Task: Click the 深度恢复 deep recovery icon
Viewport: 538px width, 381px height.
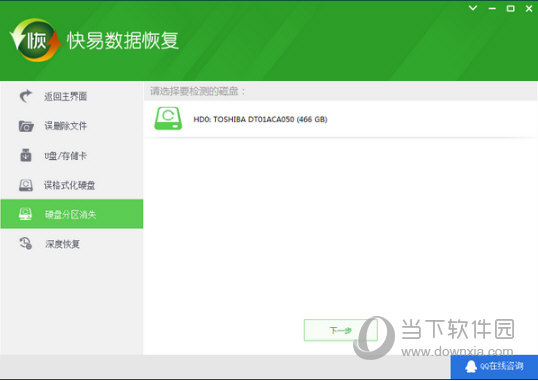Action: pos(26,243)
